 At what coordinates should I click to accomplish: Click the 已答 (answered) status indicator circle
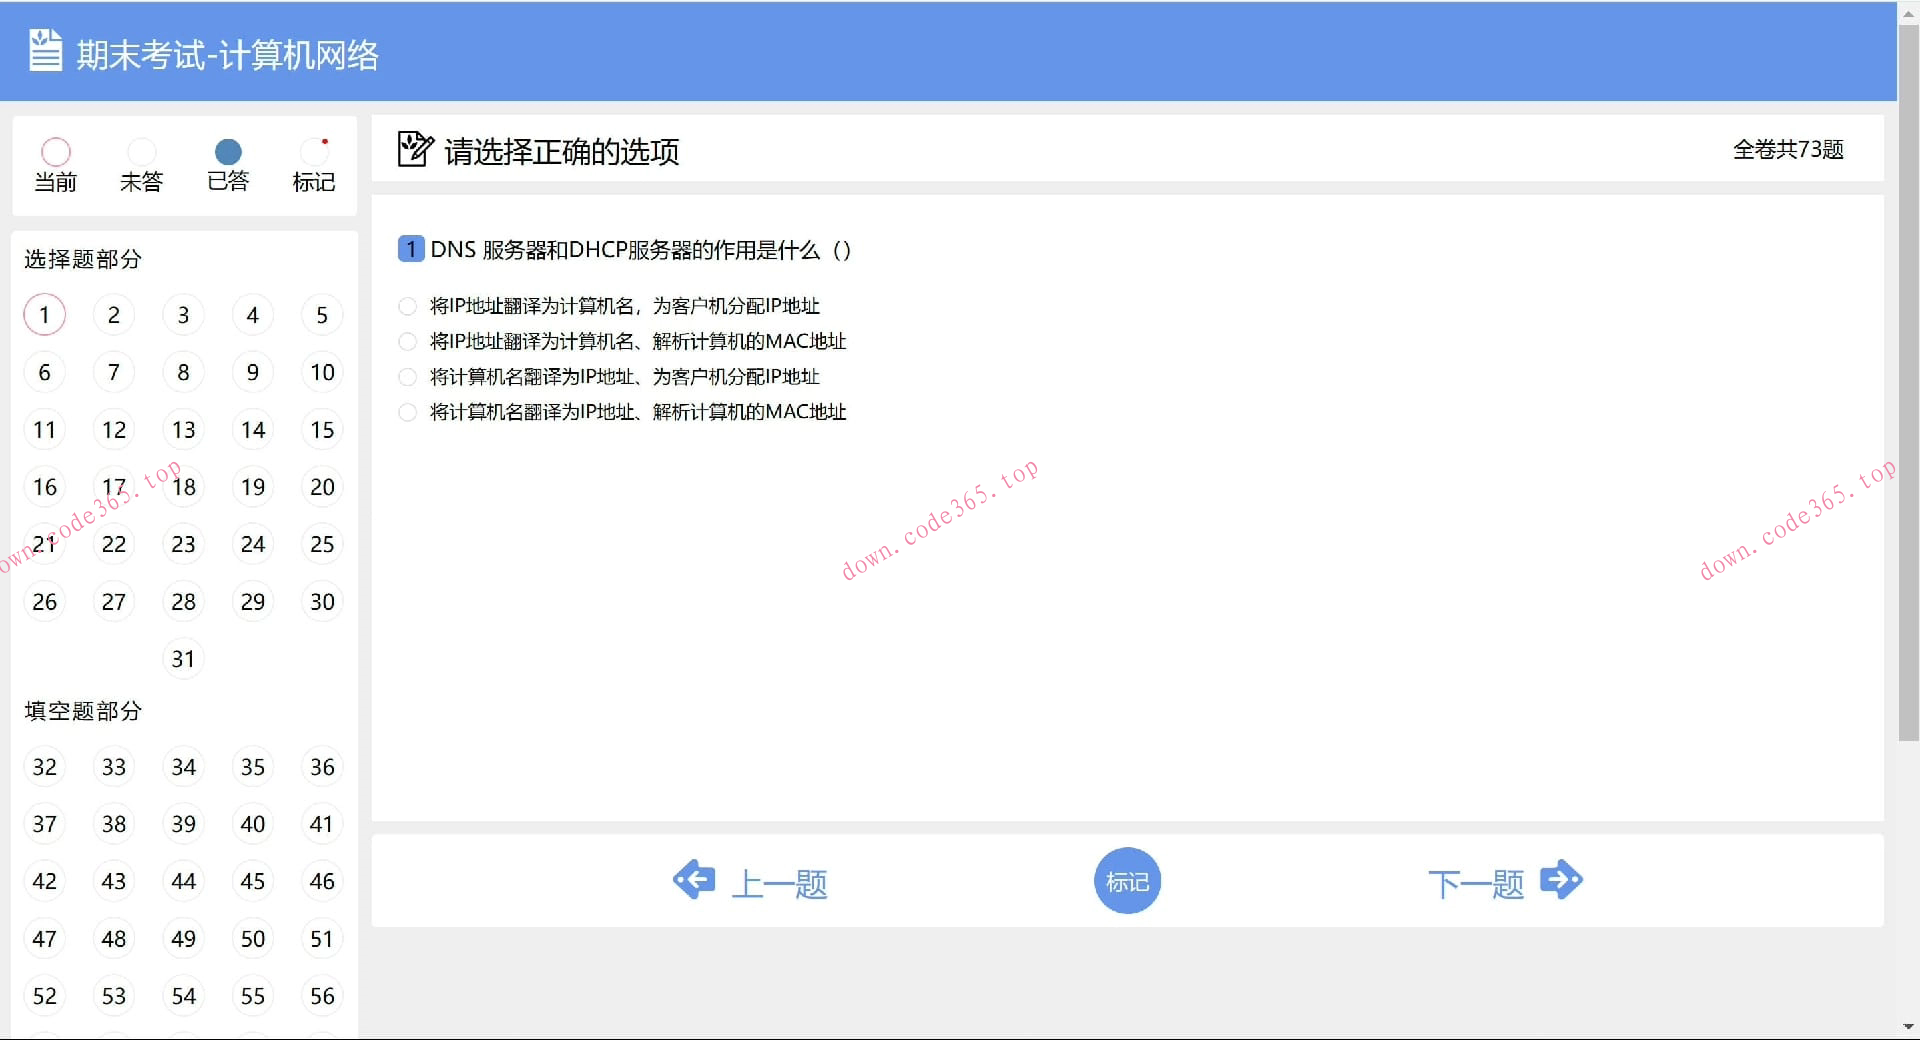pos(228,150)
